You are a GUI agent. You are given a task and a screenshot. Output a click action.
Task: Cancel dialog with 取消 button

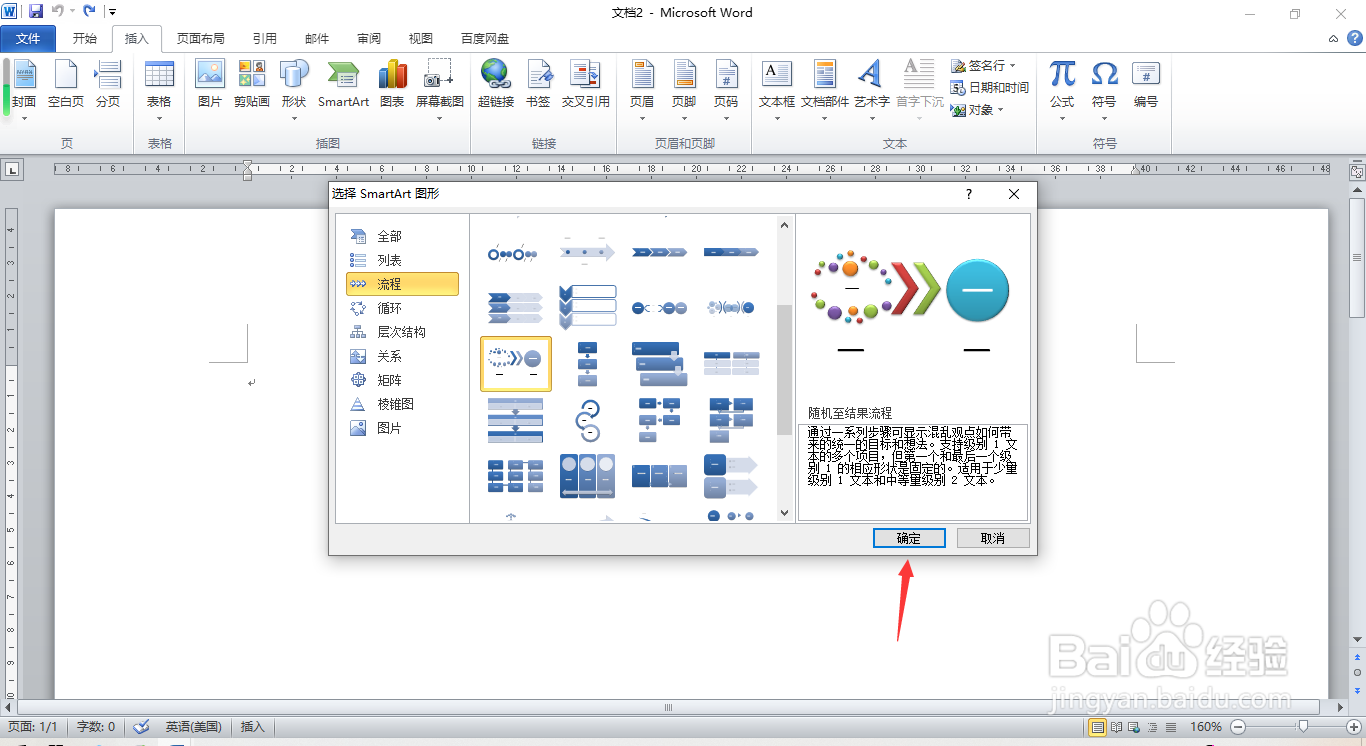993,538
